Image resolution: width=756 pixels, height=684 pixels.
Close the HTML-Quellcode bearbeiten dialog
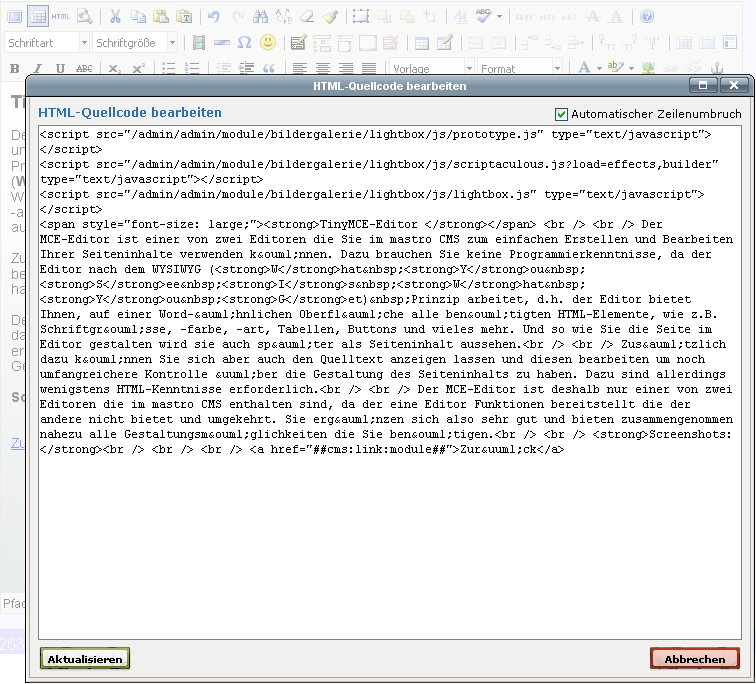[x=734, y=85]
